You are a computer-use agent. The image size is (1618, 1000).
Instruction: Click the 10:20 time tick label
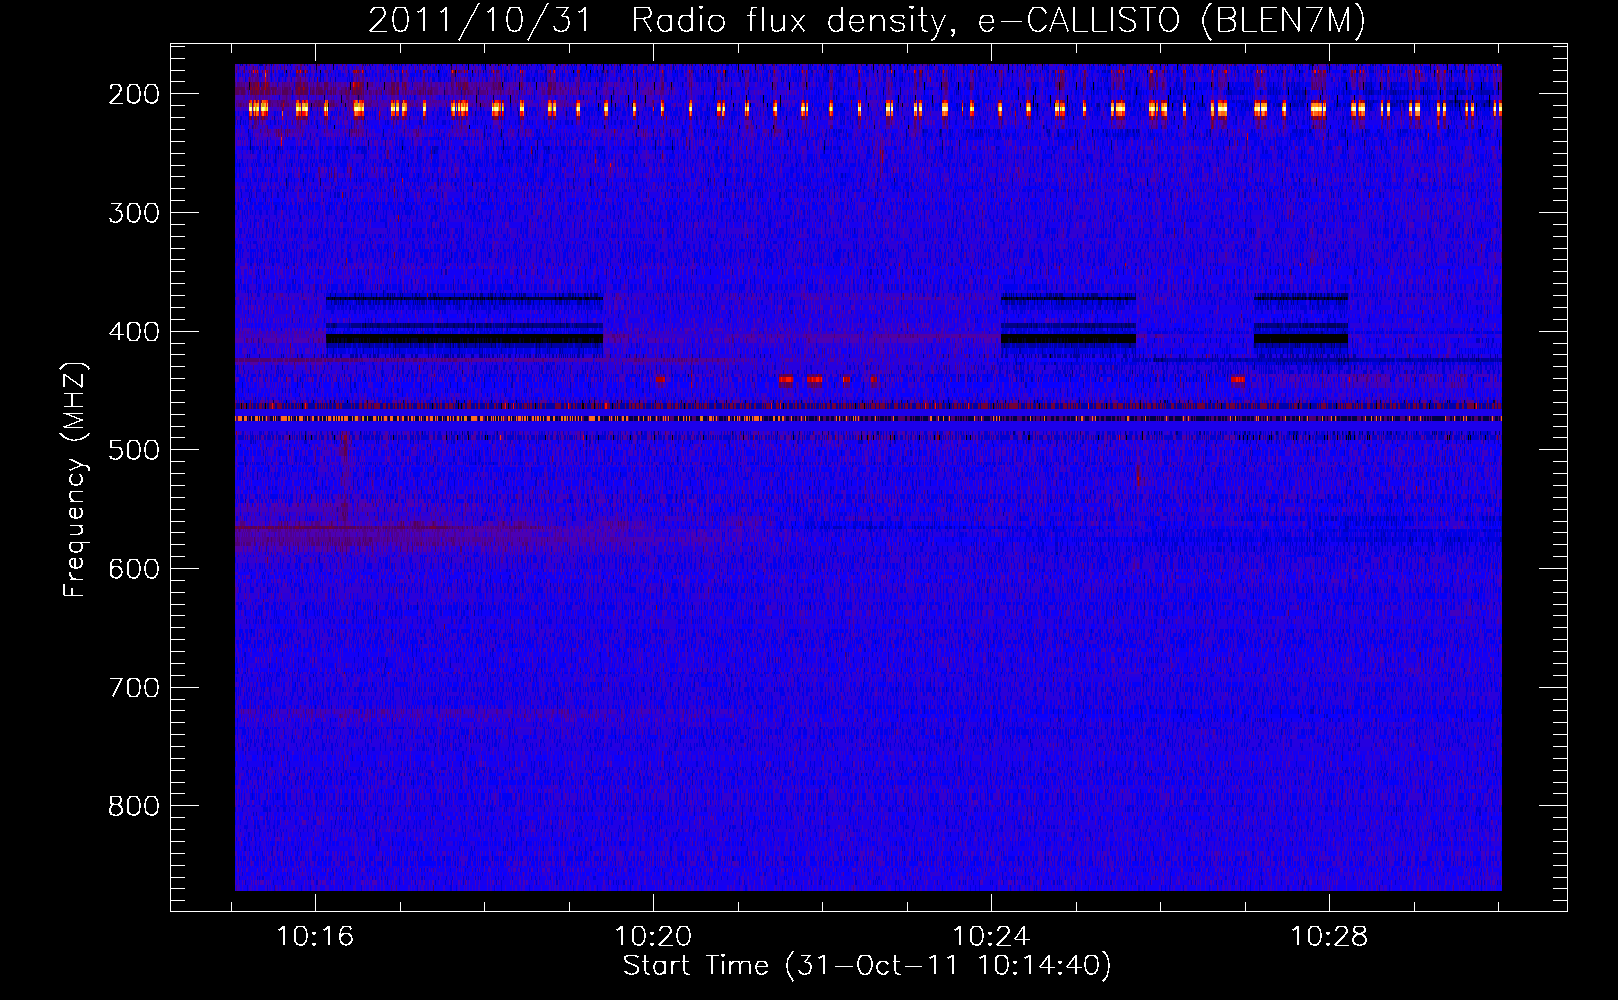click(653, 937)
